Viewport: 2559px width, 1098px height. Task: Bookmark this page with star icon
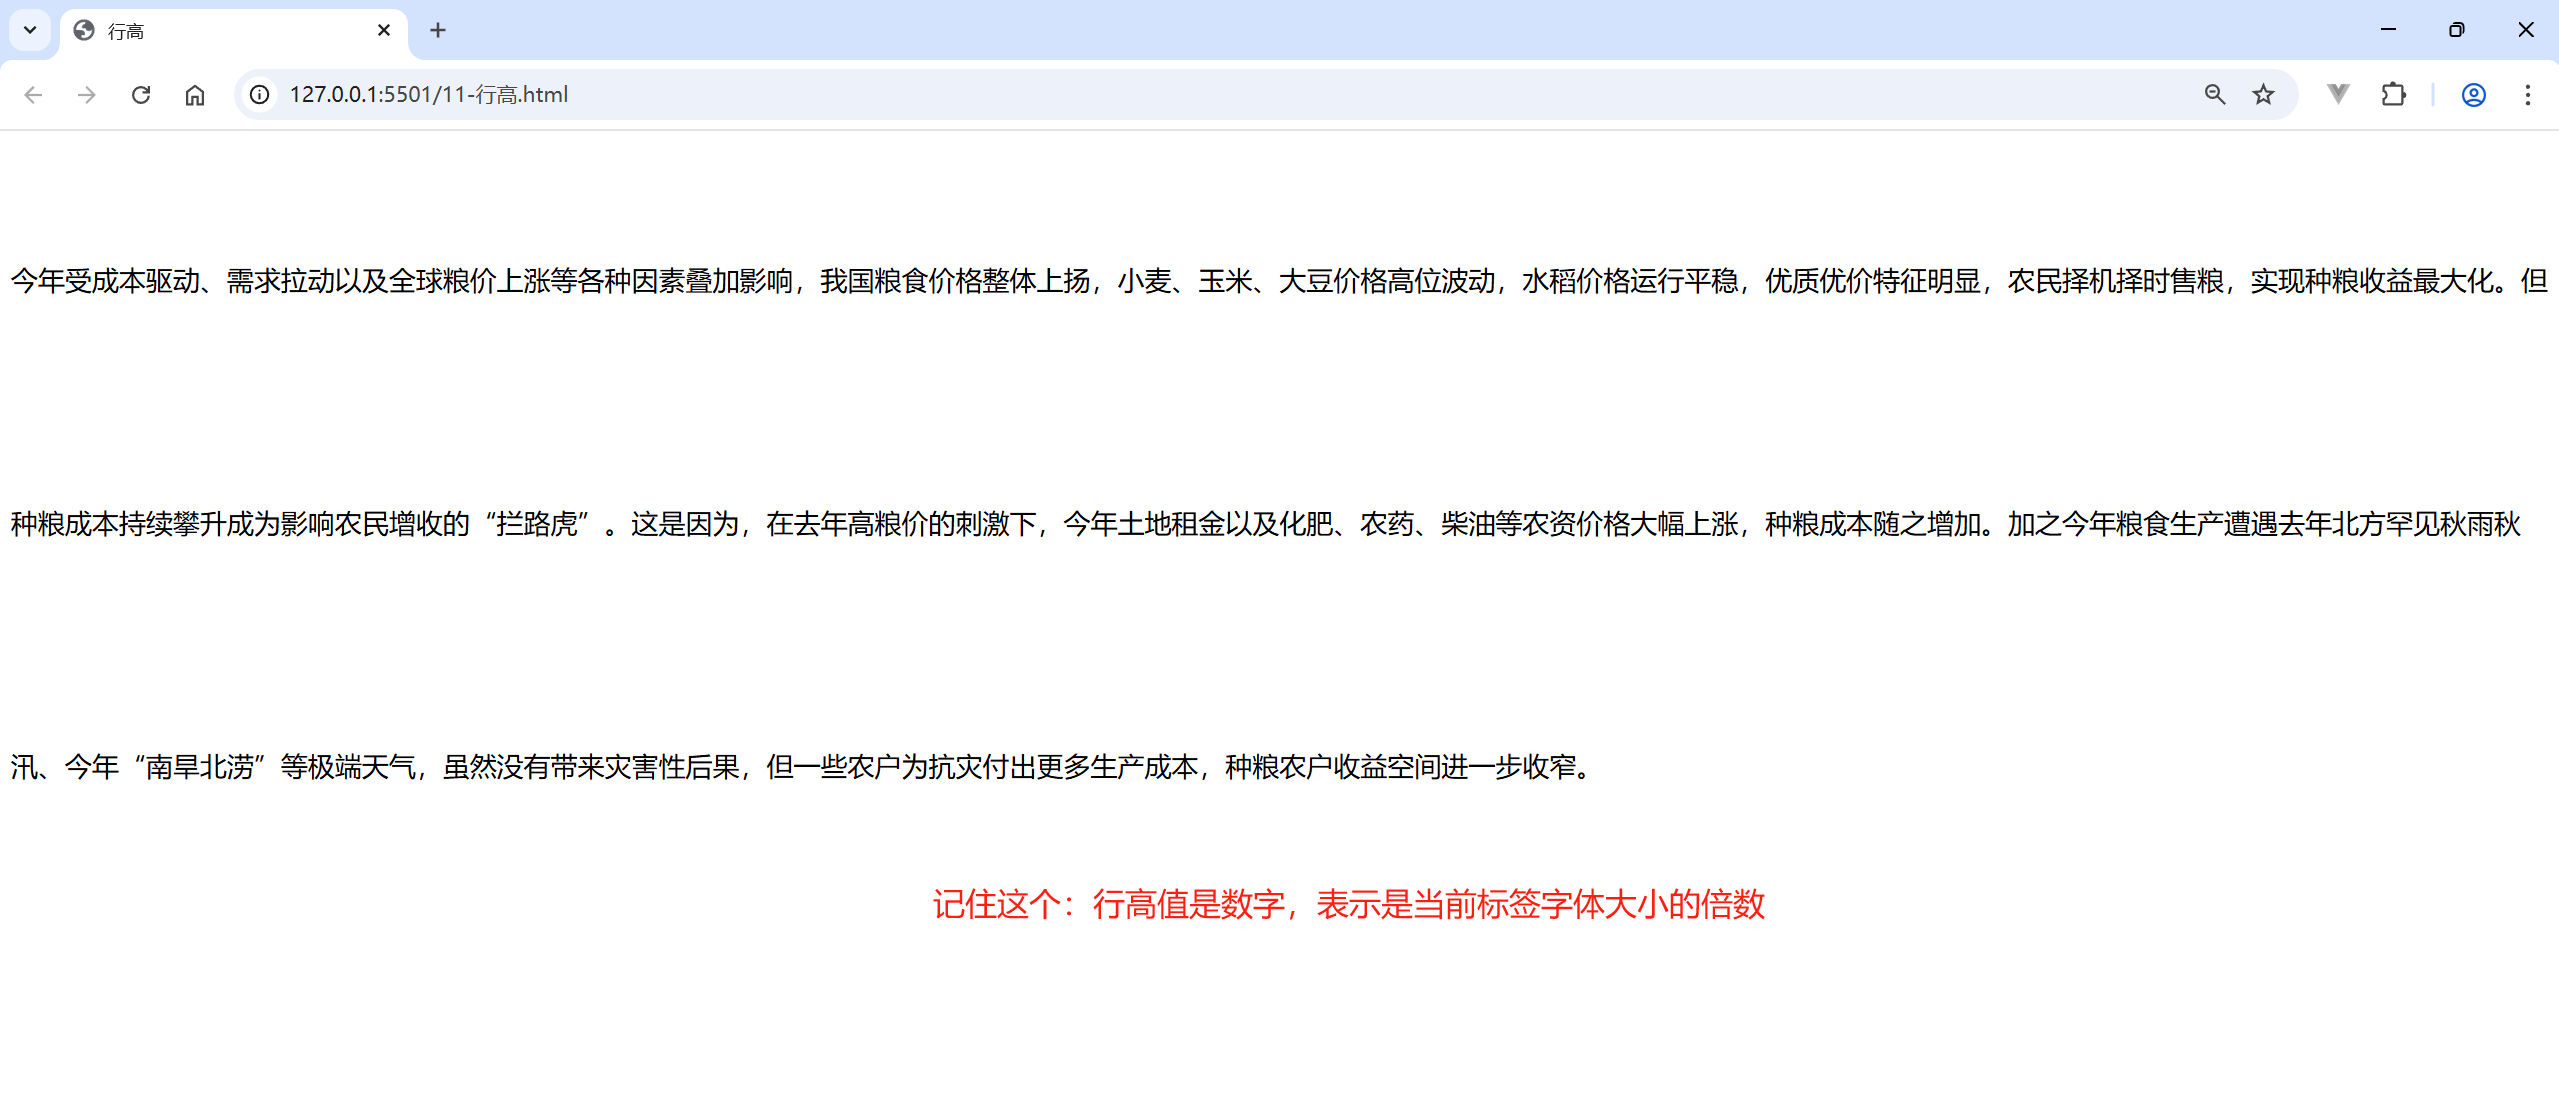click(x=2263, y=95)
